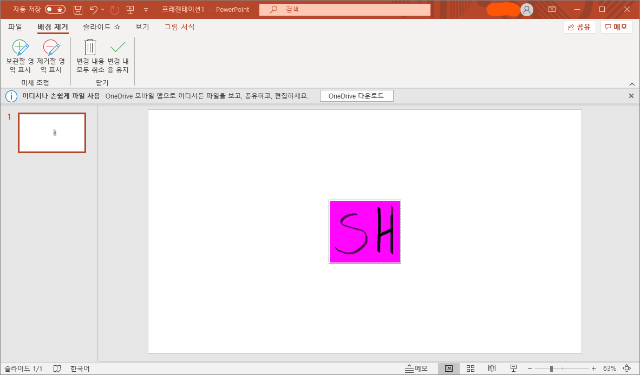This screenshot has height=375, width=640.
Task: Switch to Reading view icon
Action: click(x=492, y=368)
